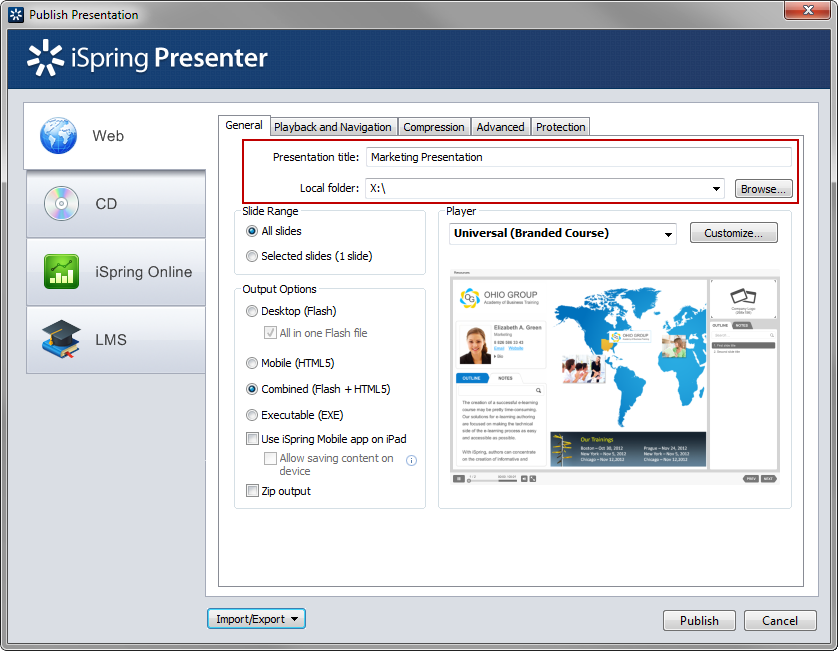This screenshot has height=651, width=838.
Task: Click the Local folder path field
Action: point(545,189)
